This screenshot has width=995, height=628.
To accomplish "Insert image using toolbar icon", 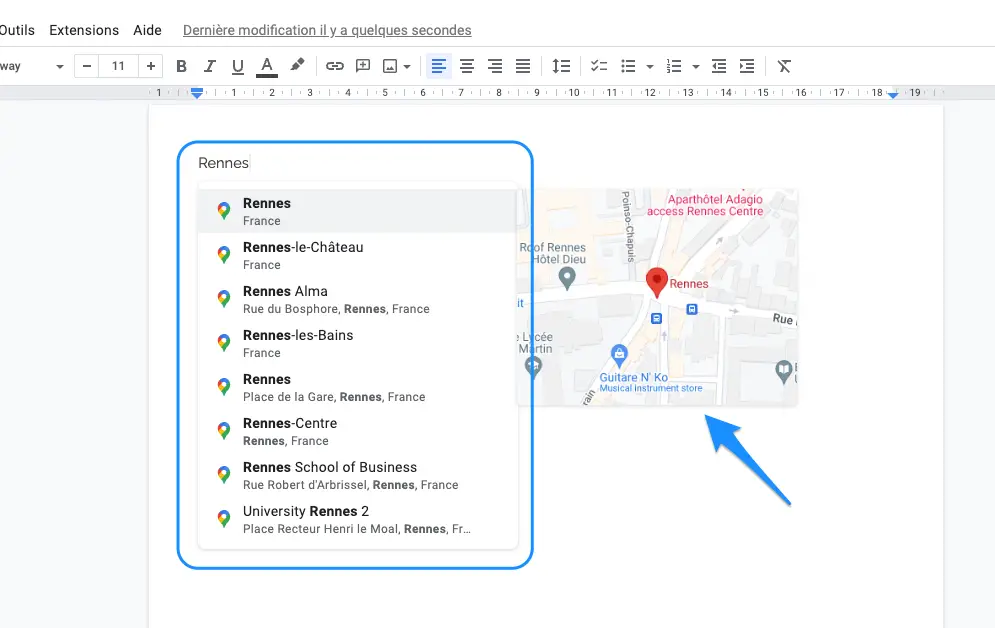I will [390, 66].
